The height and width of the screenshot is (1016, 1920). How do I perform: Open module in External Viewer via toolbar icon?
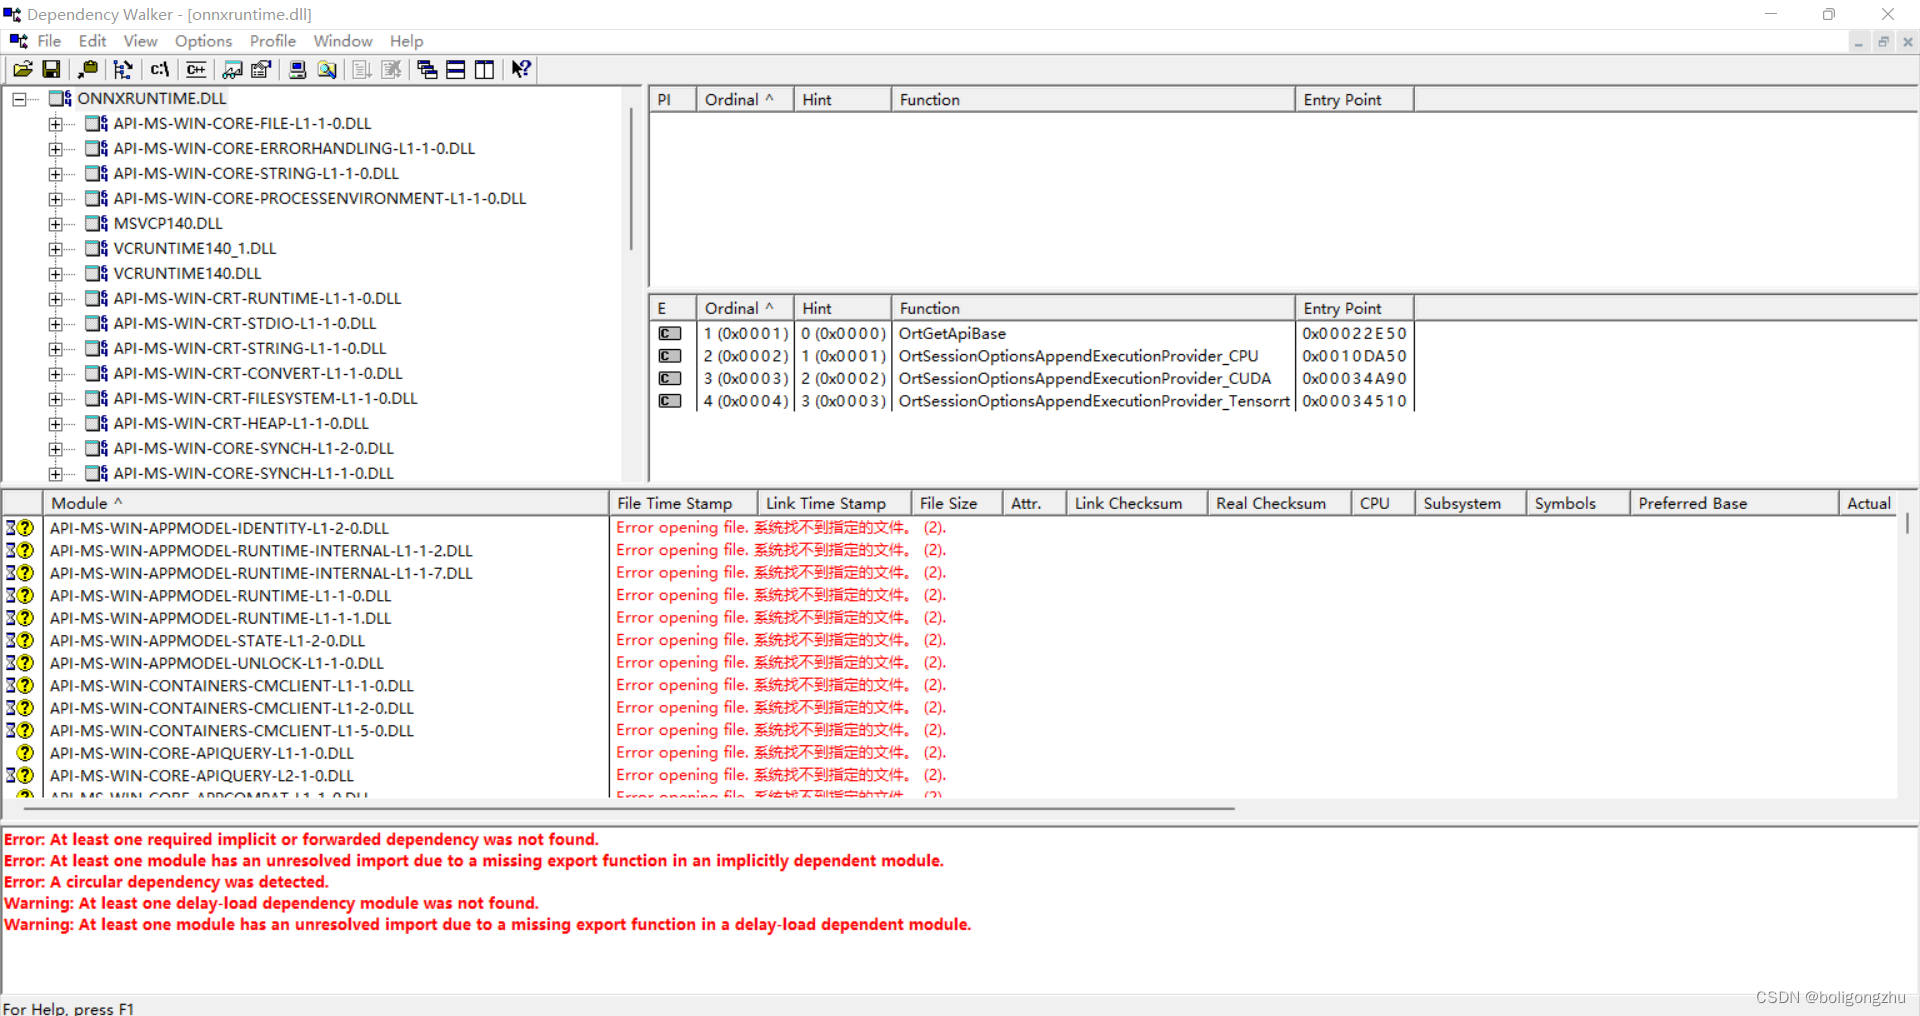pyautogui.click(x=232, y=69)
